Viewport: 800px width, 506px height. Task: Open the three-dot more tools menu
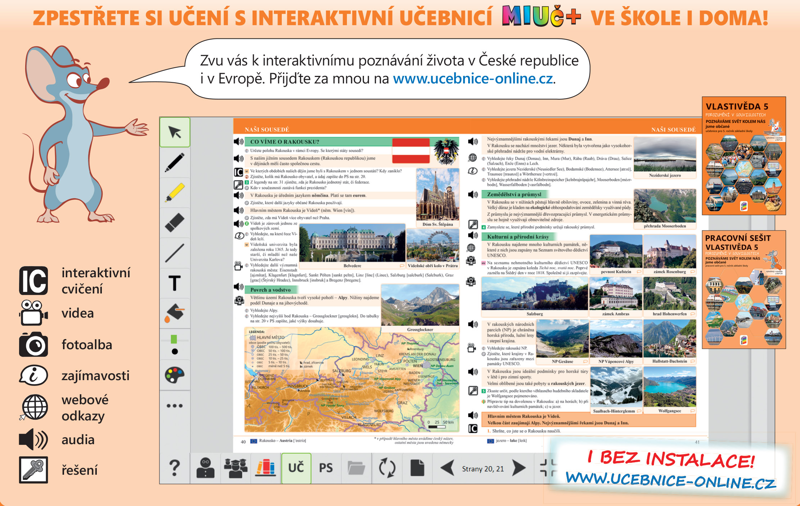click(174, 406)
